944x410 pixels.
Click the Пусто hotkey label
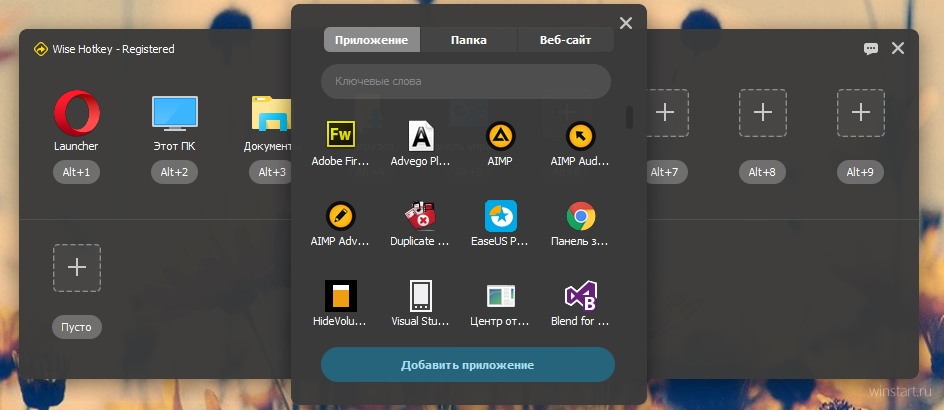pyautogui.click(x=76, y=327)
